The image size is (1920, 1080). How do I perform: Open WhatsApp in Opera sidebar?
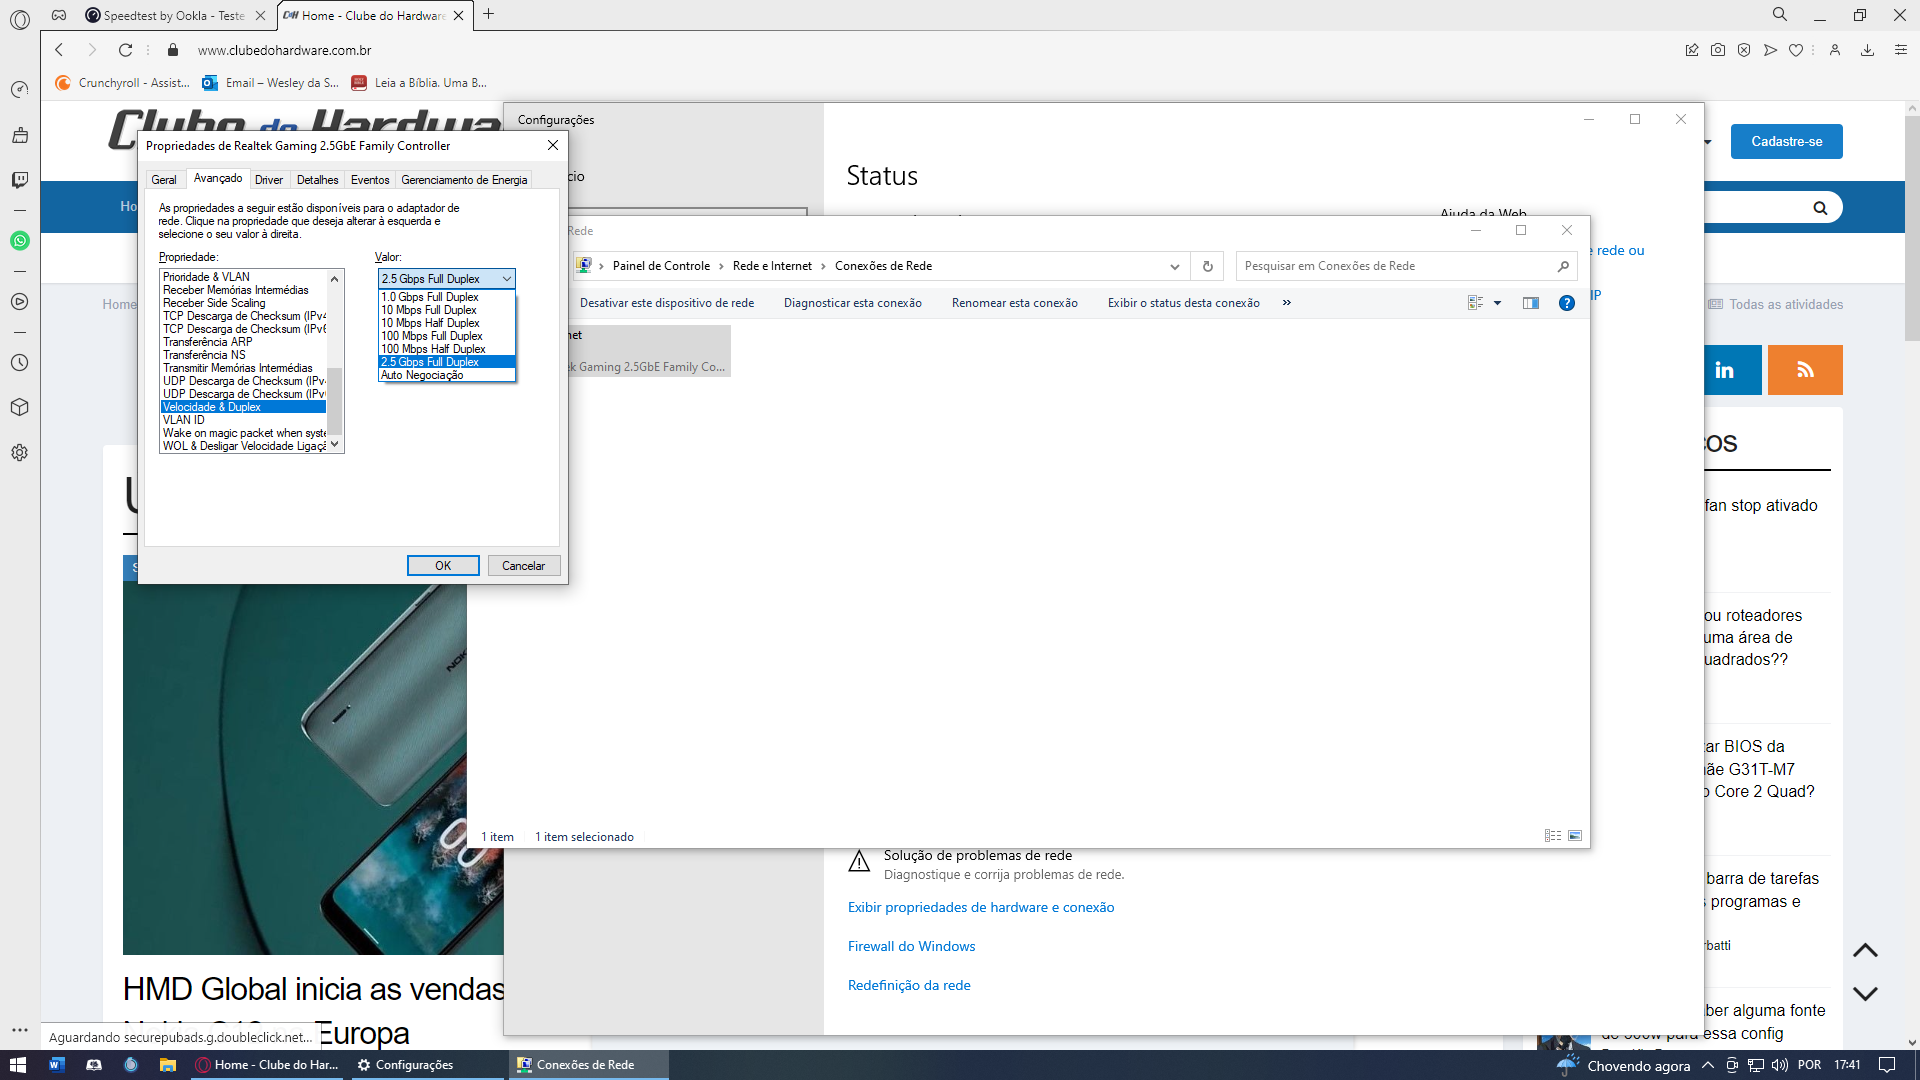click(20, 241)
